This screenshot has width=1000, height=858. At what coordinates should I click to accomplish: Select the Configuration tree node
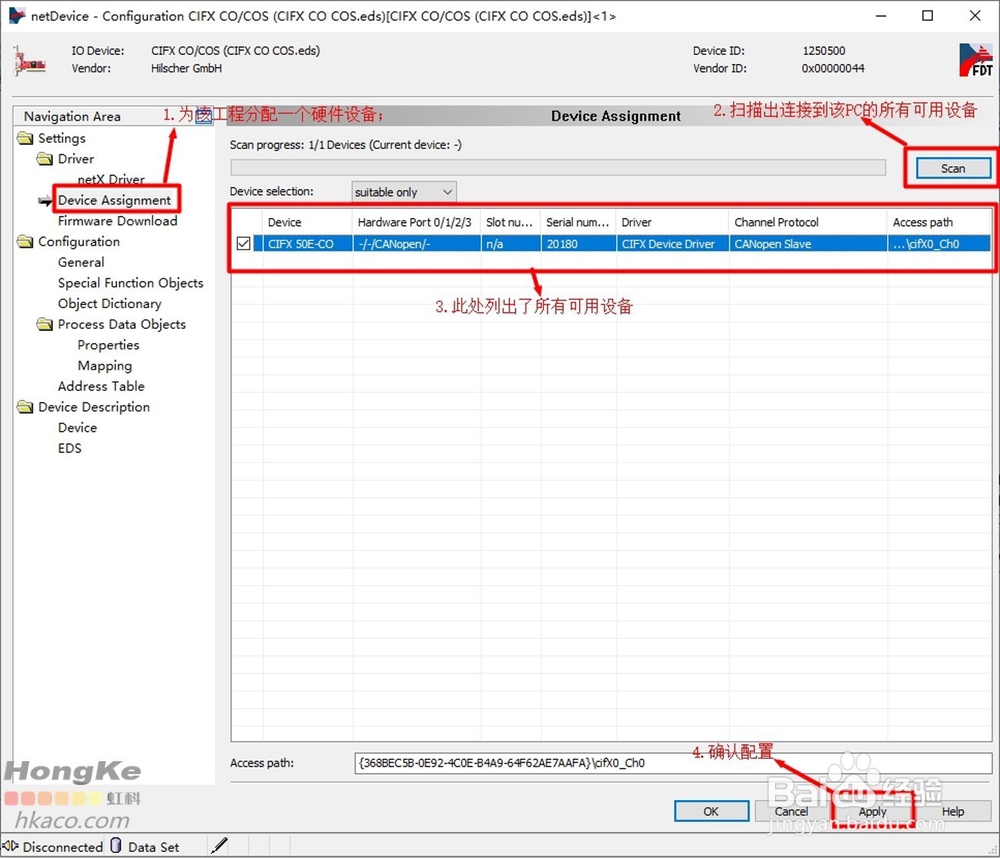click(79, 242)
